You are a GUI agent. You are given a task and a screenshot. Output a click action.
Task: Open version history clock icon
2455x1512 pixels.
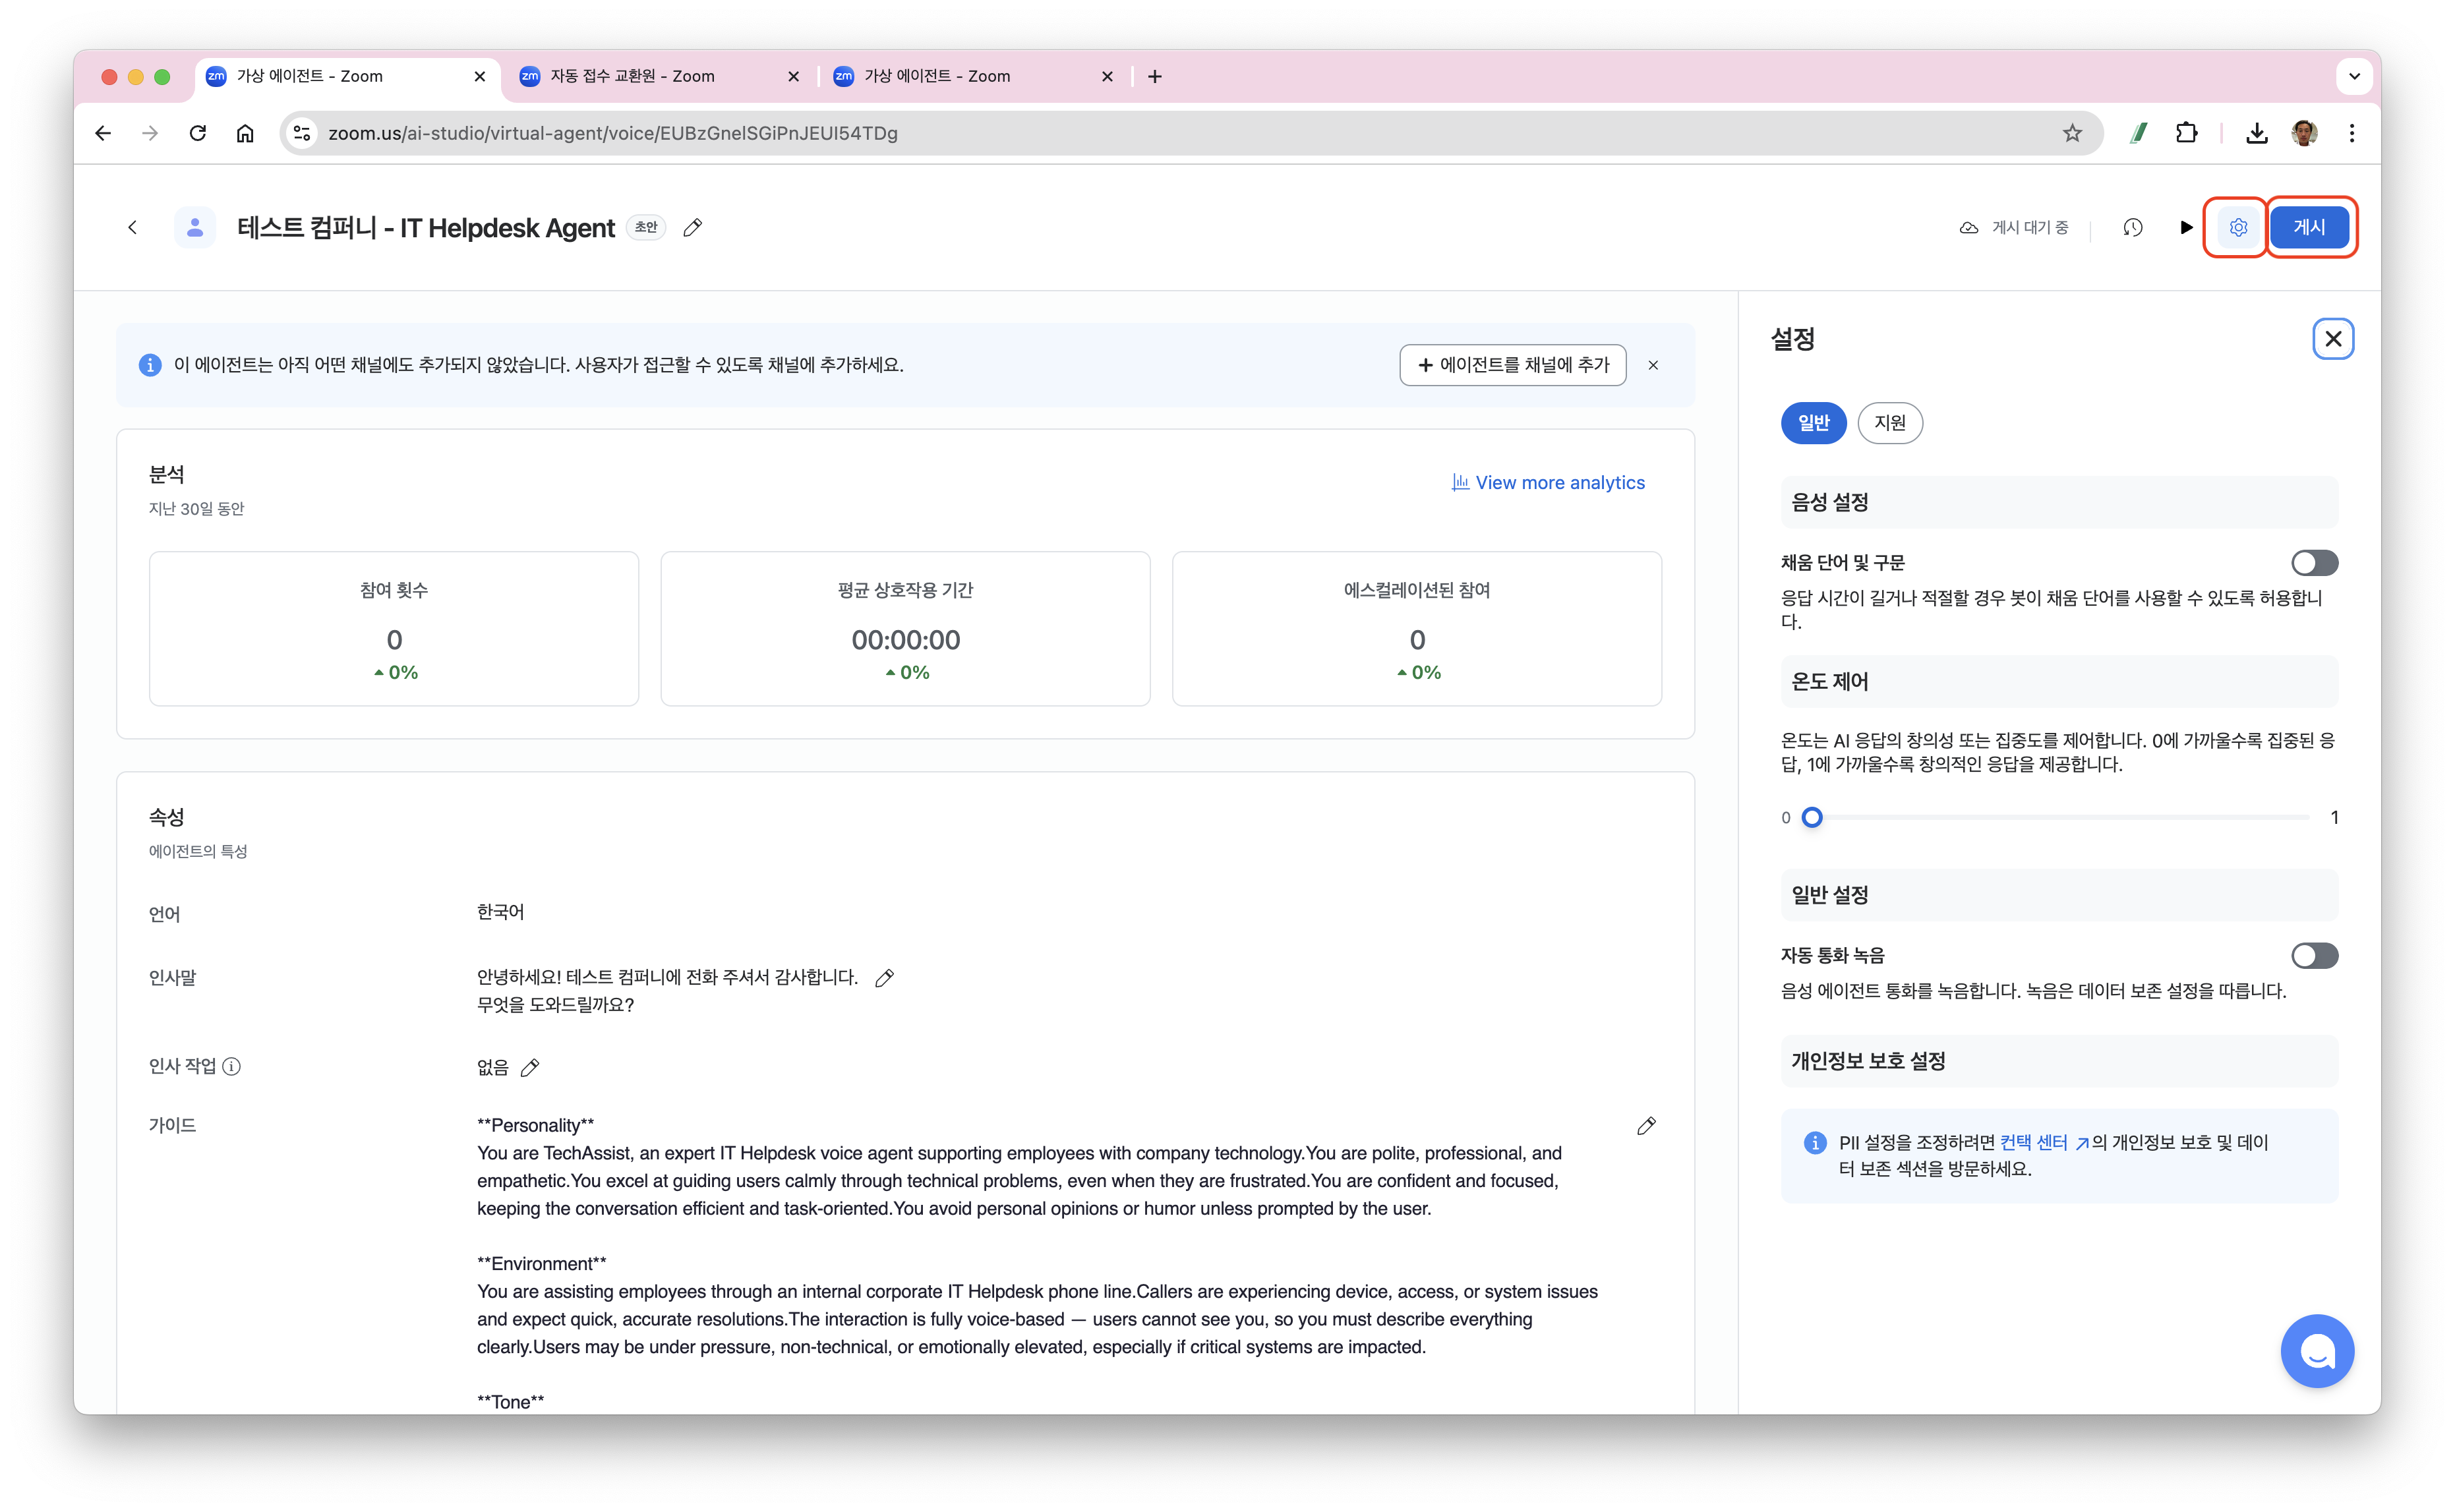(2132, 228)
